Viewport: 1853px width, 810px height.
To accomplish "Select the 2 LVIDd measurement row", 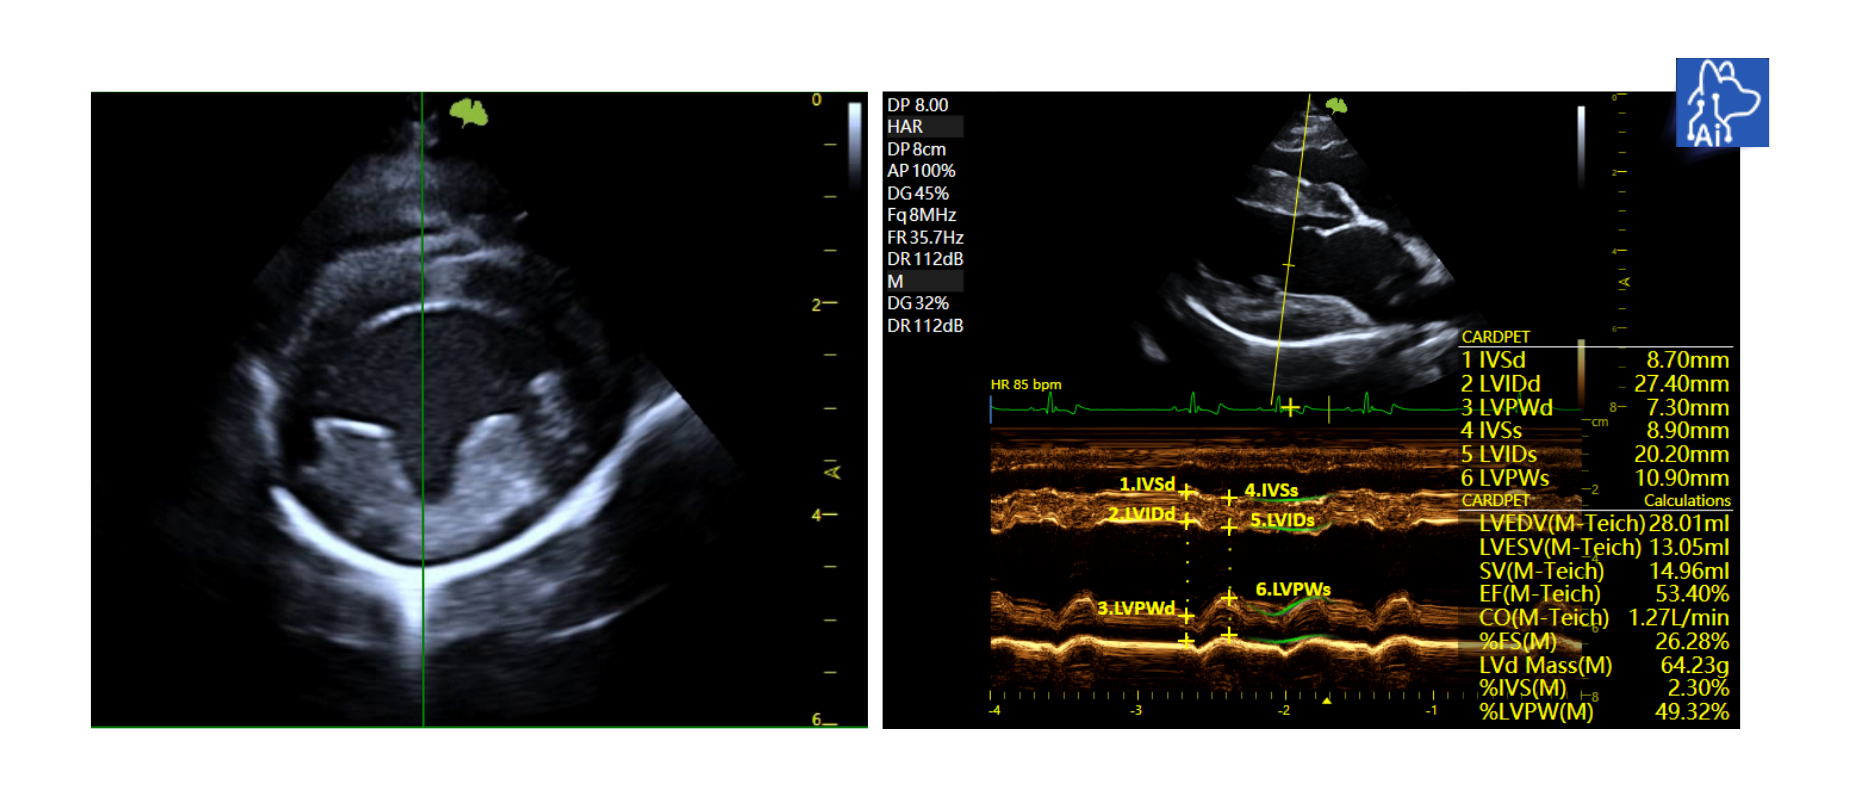I will [1594, 384].
